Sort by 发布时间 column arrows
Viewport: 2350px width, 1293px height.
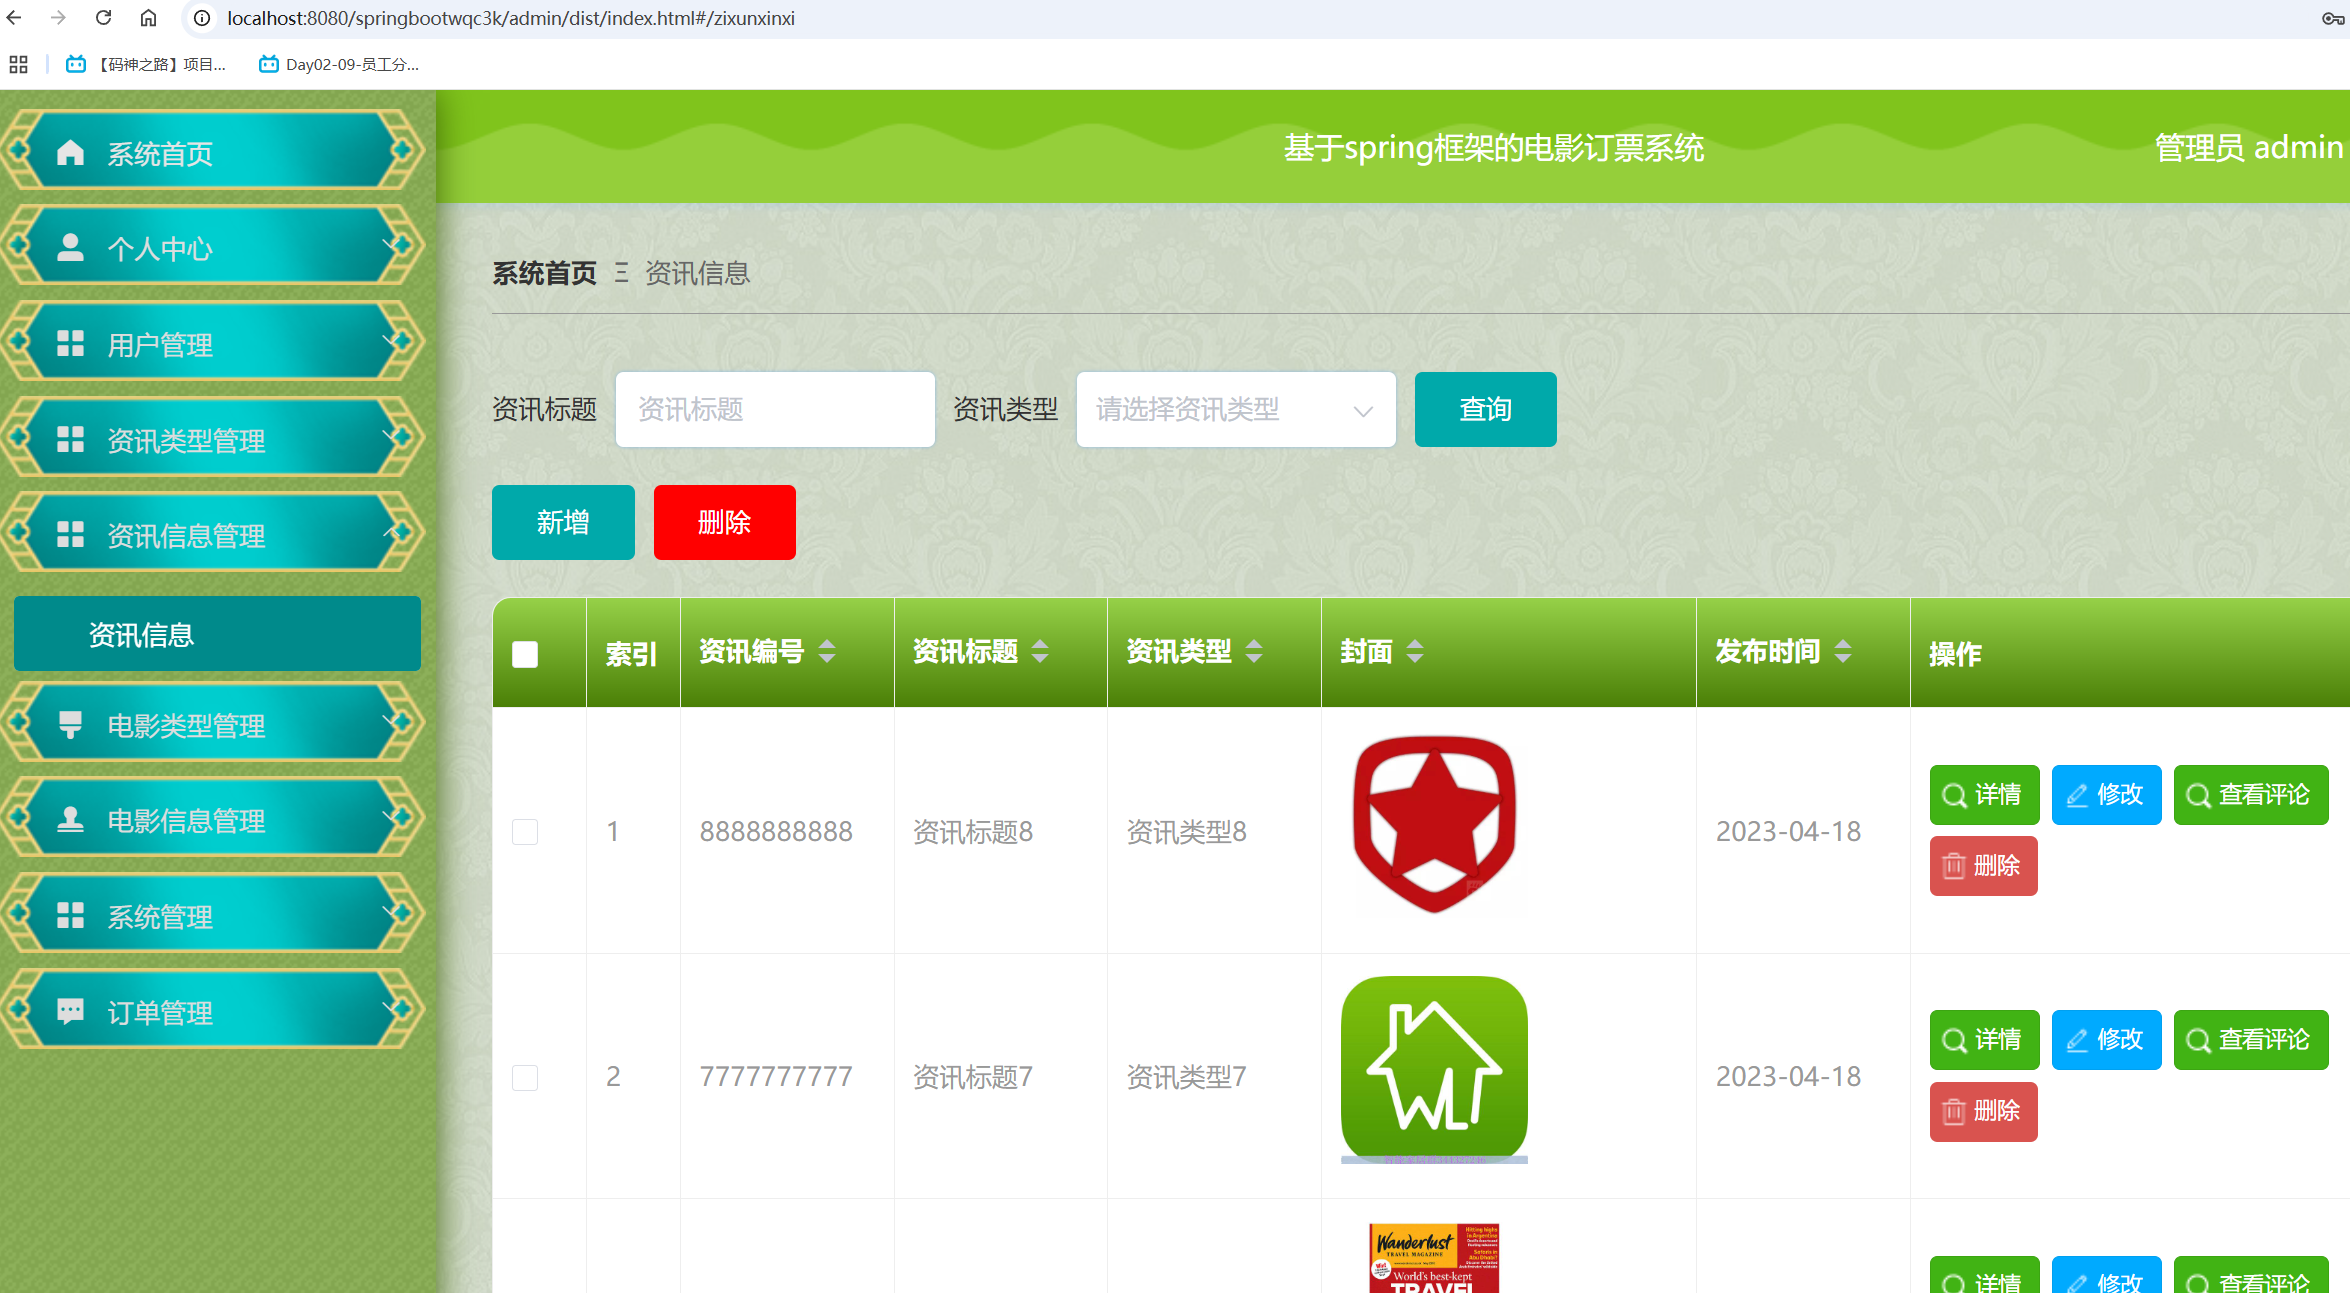point(1843,652)
